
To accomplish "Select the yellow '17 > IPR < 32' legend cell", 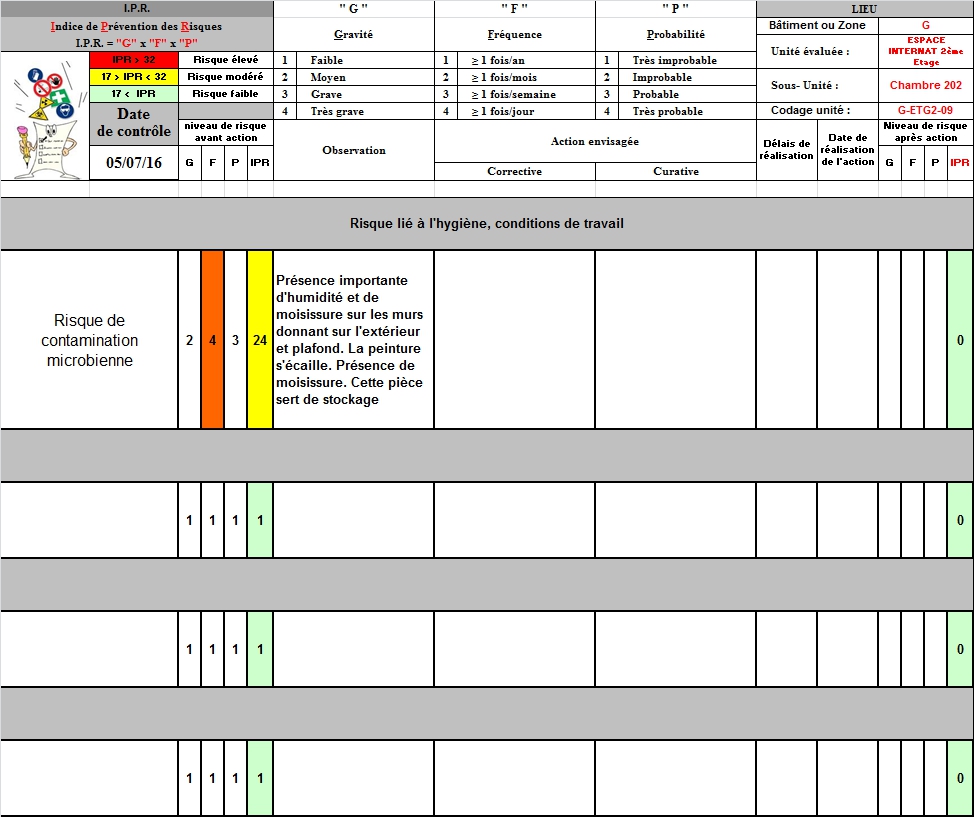I will 133,77.
